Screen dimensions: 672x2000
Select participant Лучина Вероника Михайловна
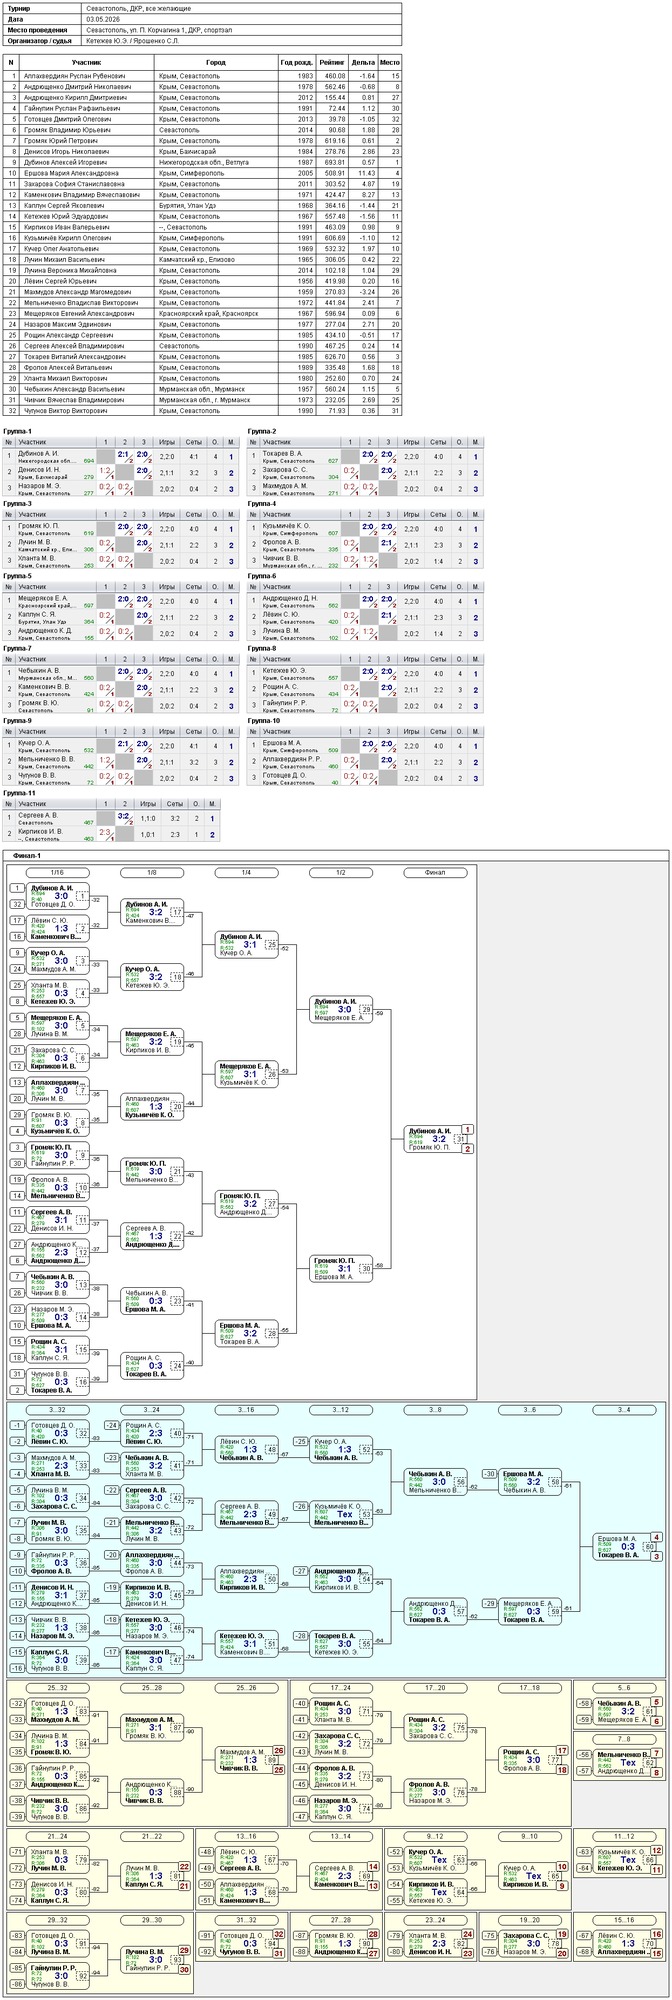pos(68,270)
